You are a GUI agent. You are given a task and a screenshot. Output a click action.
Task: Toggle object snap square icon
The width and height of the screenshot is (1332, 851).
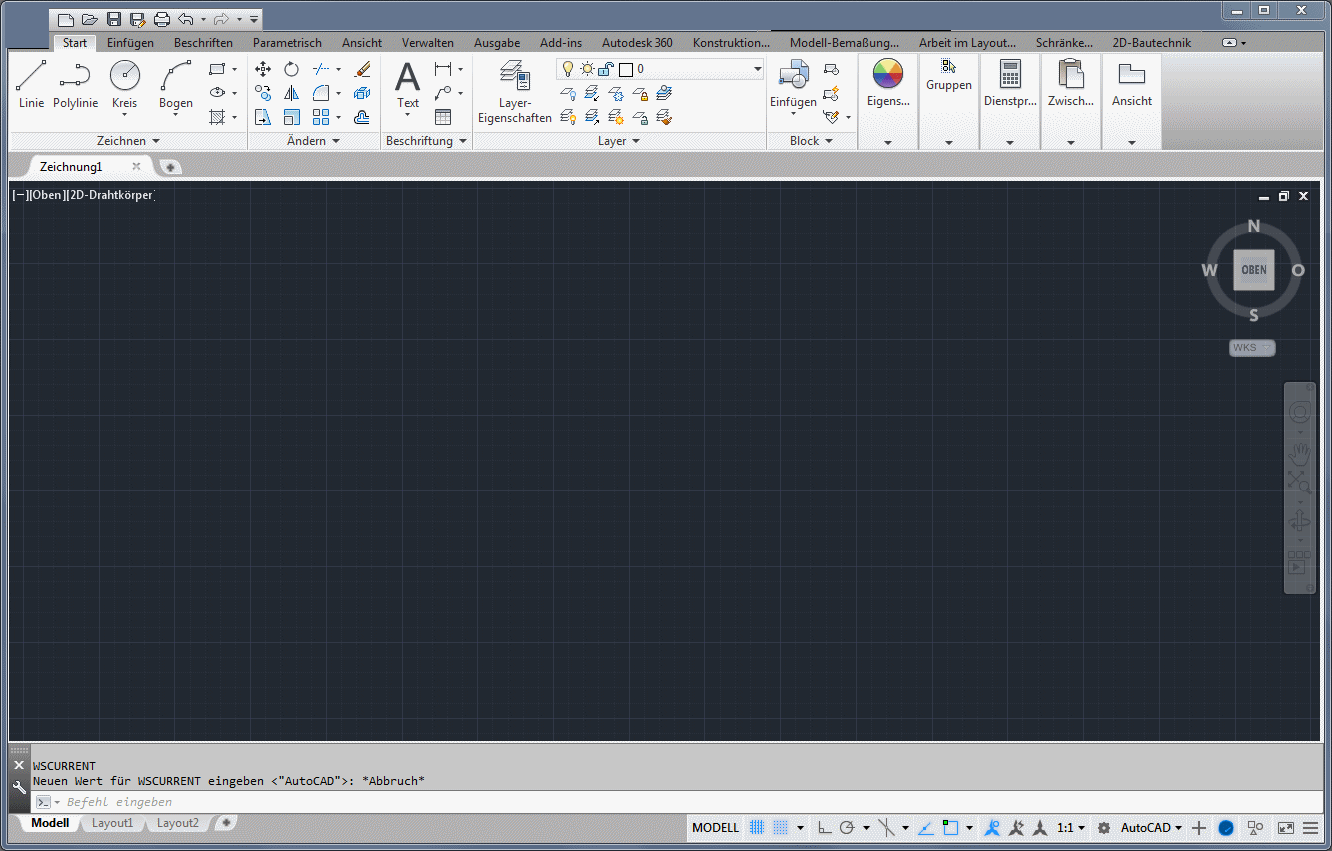click(950, 828)
